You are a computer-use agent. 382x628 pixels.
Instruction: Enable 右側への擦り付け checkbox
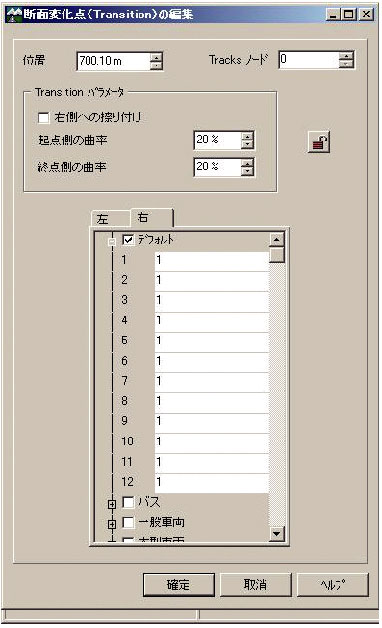tap(43, 117)
